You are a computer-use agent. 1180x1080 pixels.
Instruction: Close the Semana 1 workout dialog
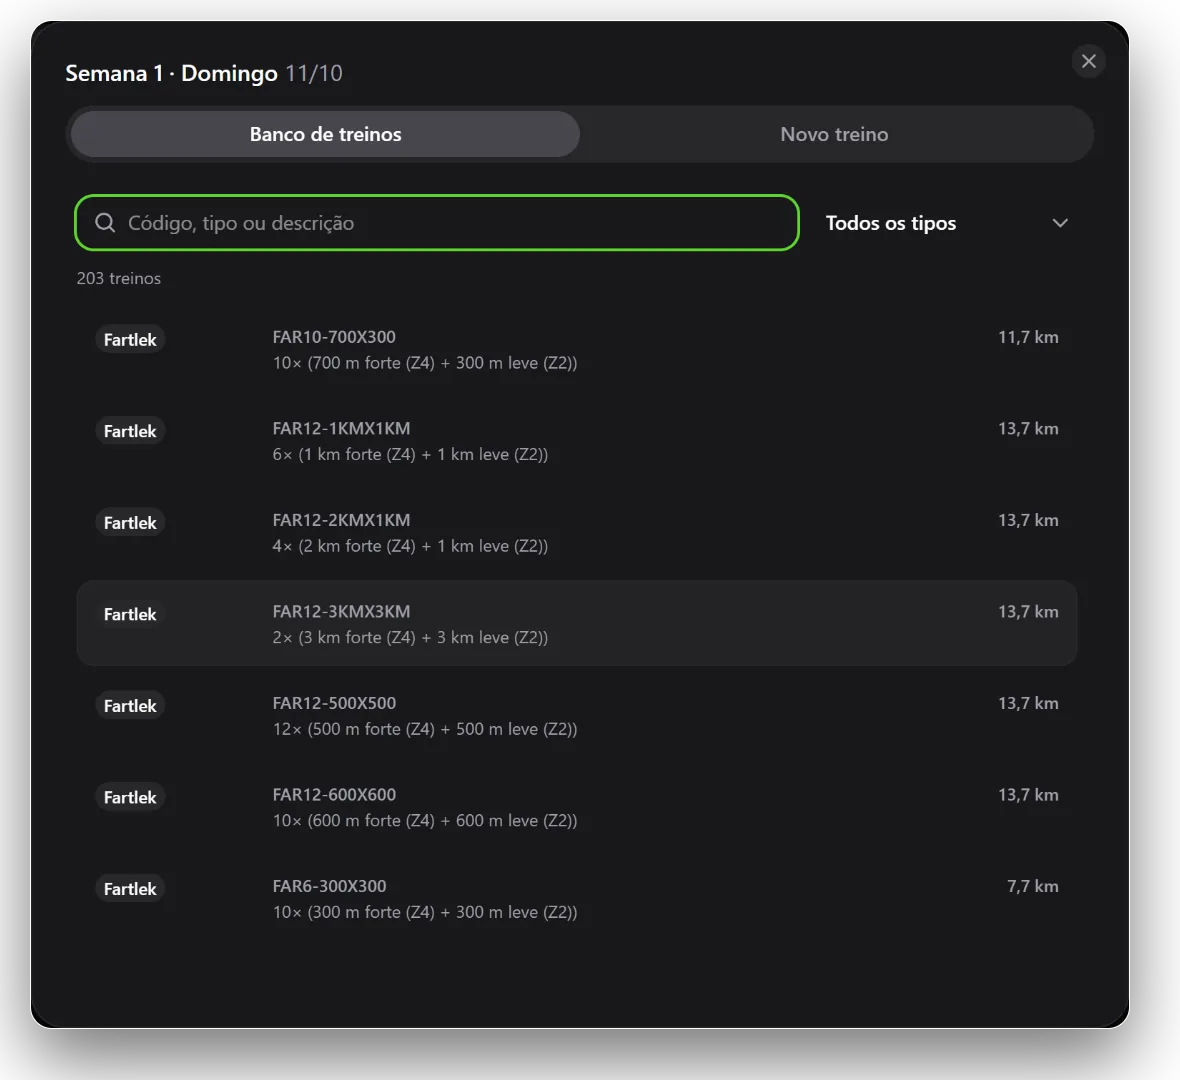(1088, 61)
